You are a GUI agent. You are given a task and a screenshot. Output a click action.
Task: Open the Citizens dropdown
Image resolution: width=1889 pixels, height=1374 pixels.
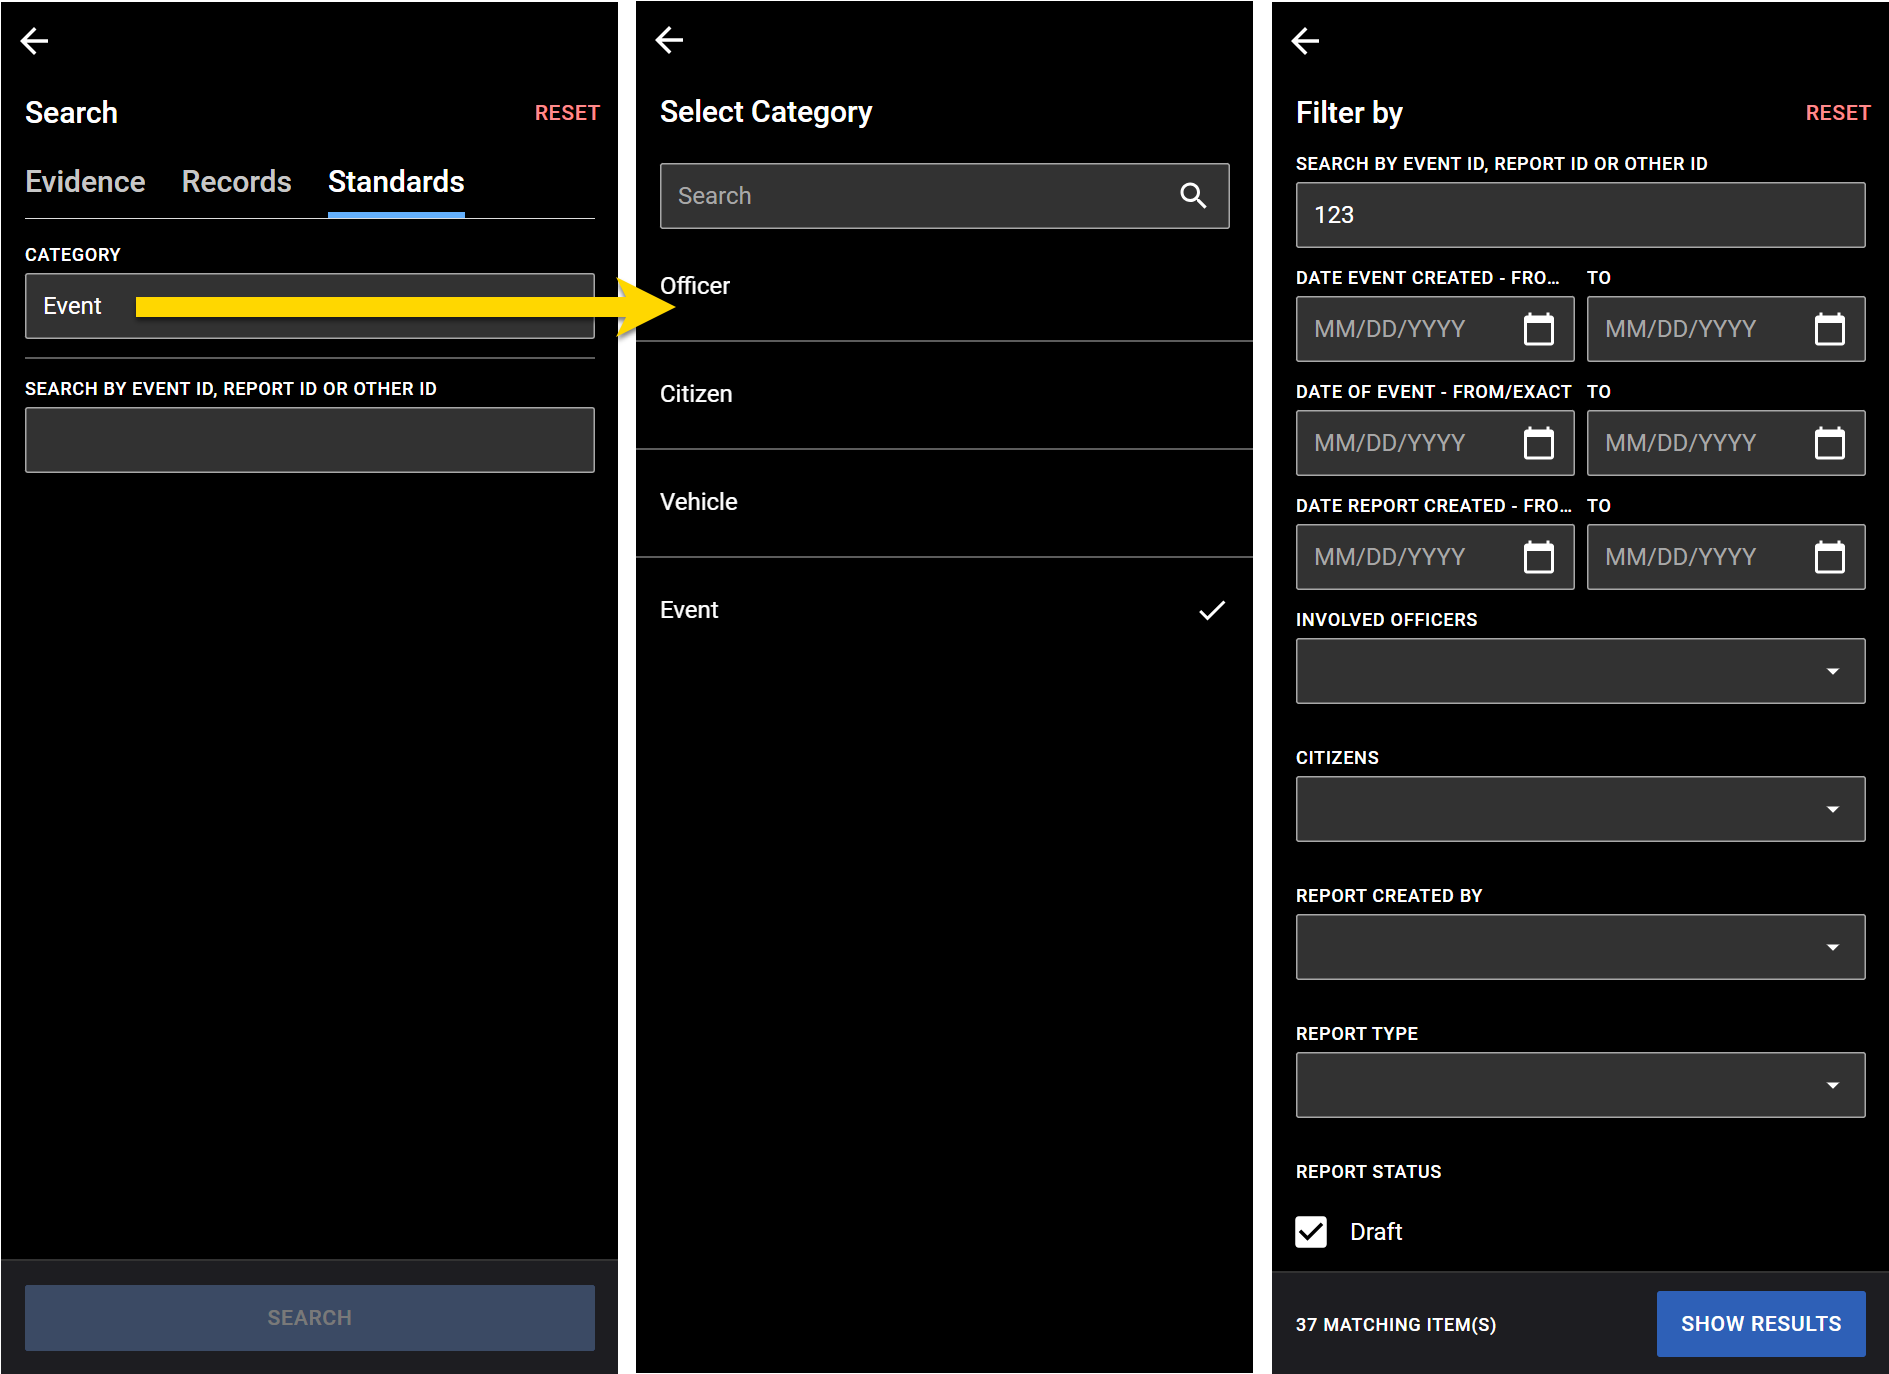click(1832, 809)
